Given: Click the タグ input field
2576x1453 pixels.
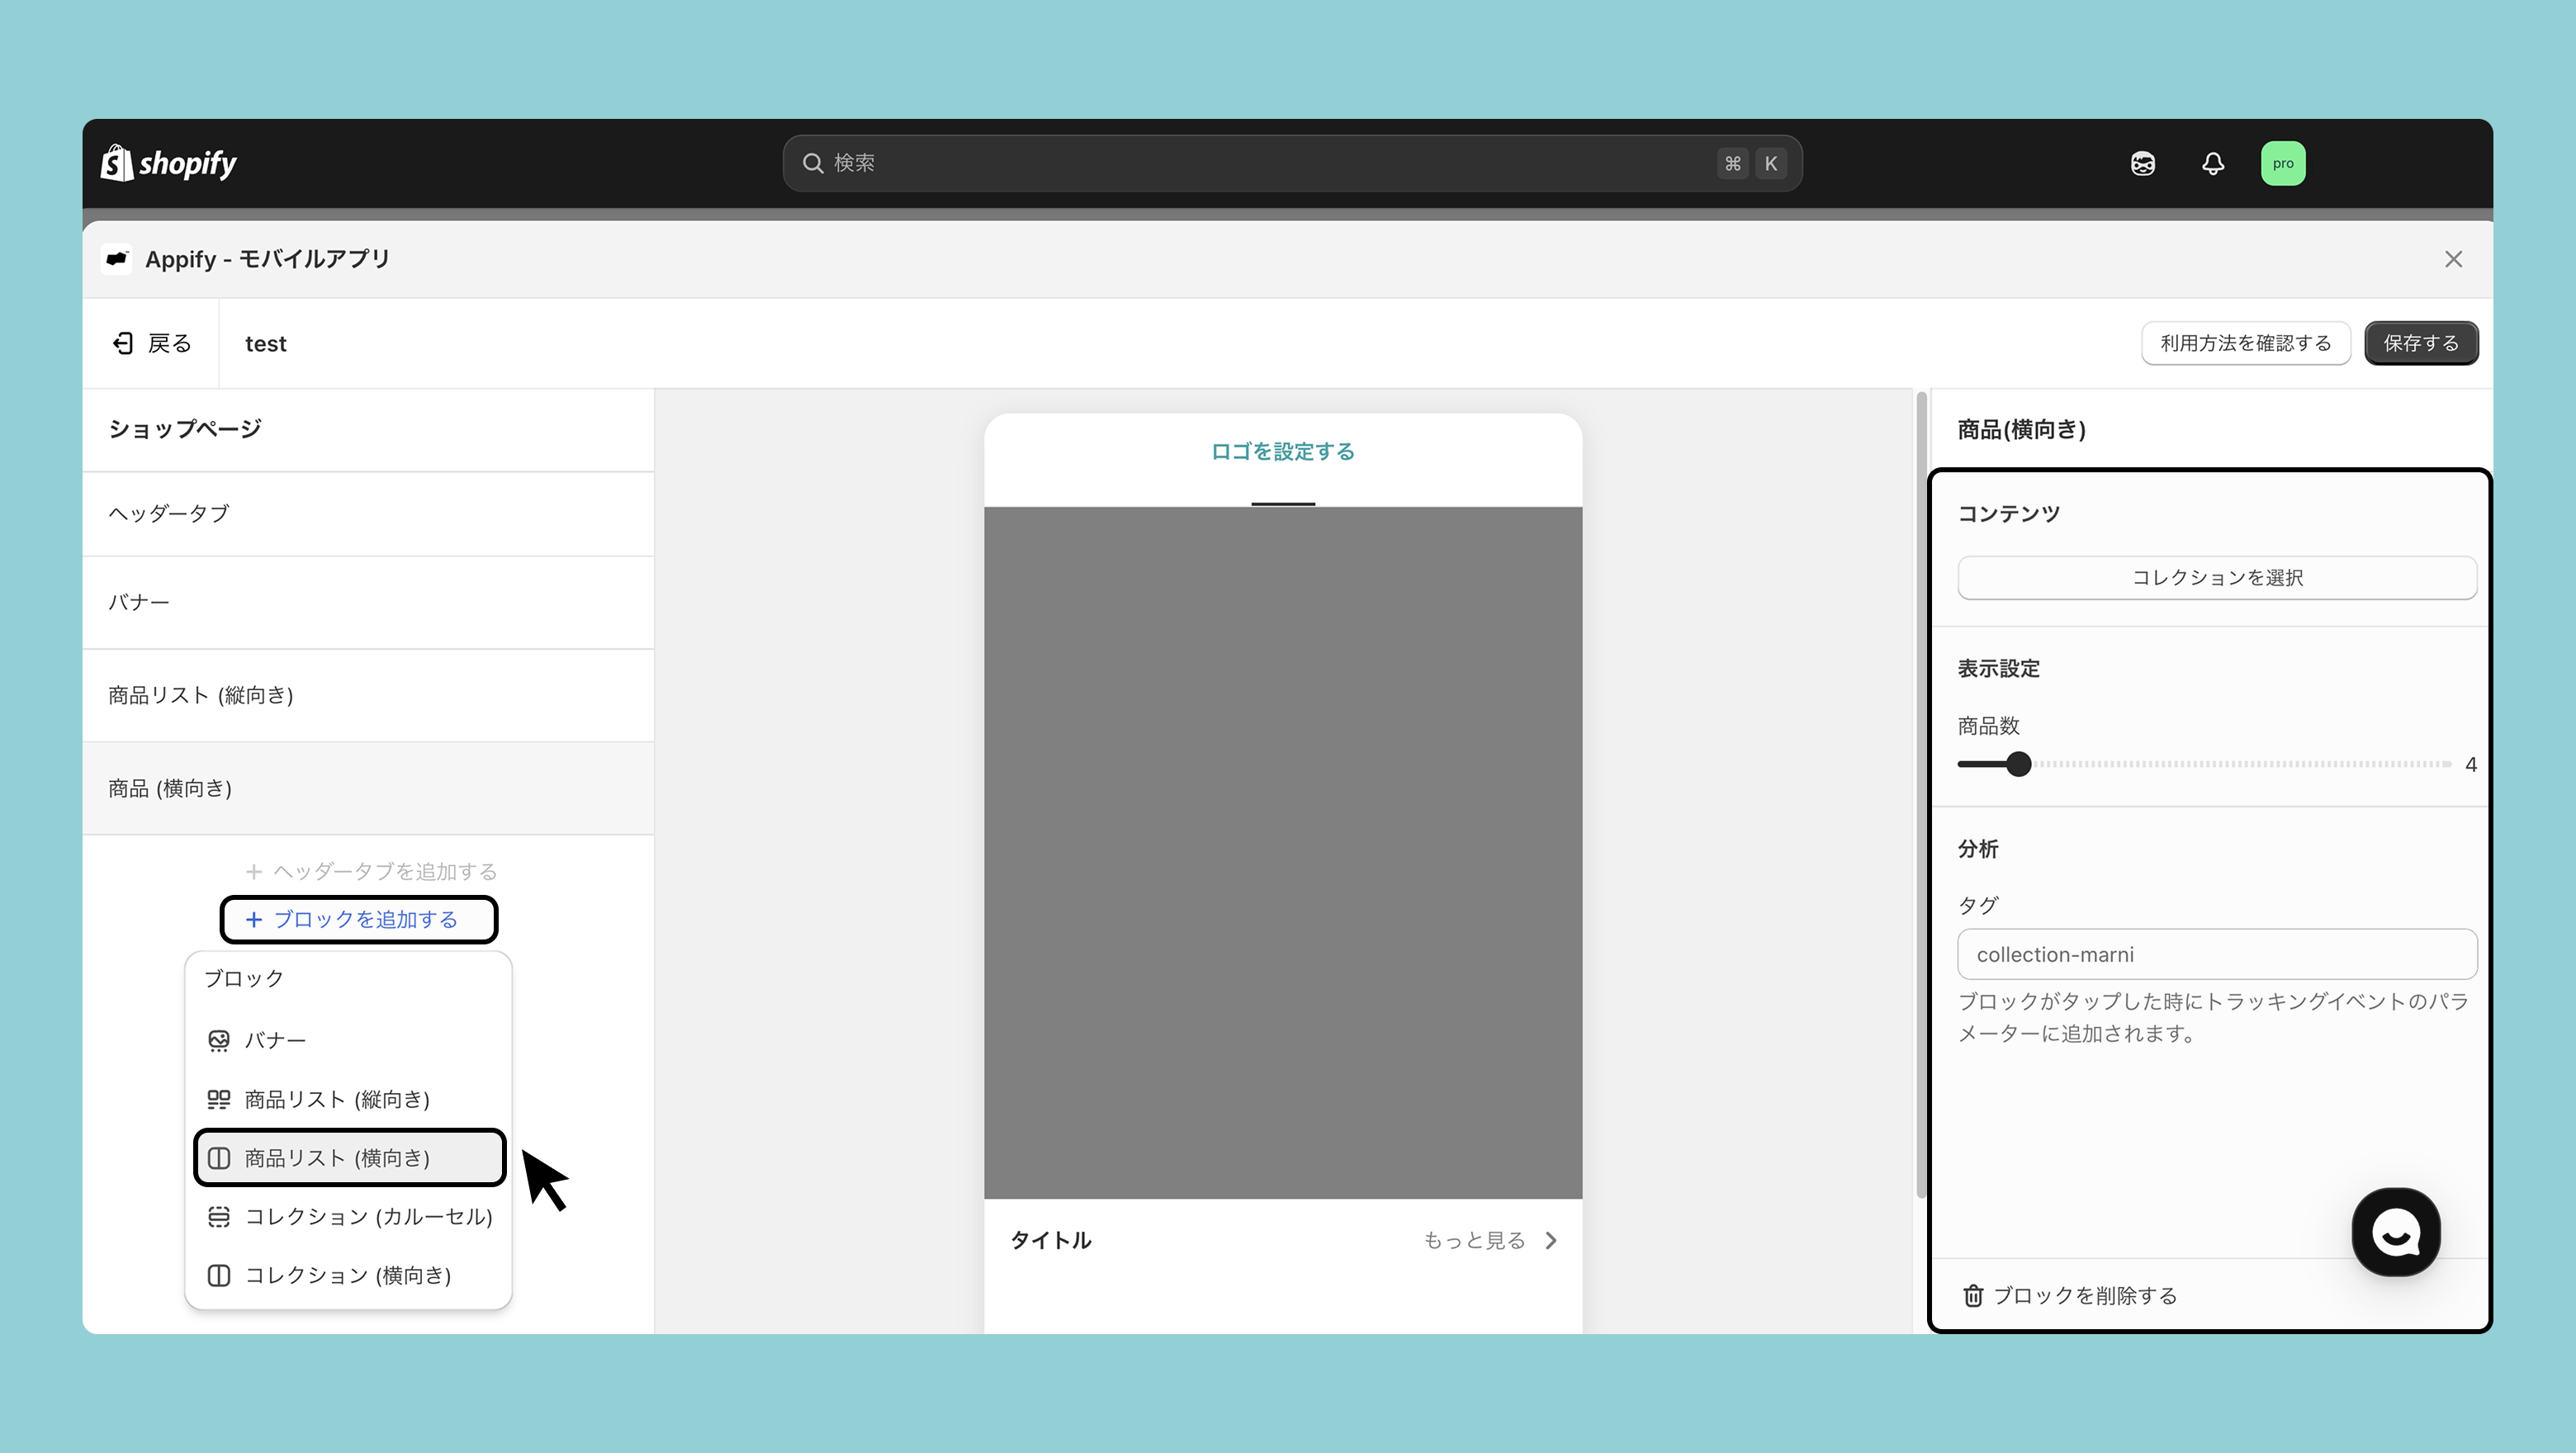Looking at the screenshot, I should coord(2217,954).
